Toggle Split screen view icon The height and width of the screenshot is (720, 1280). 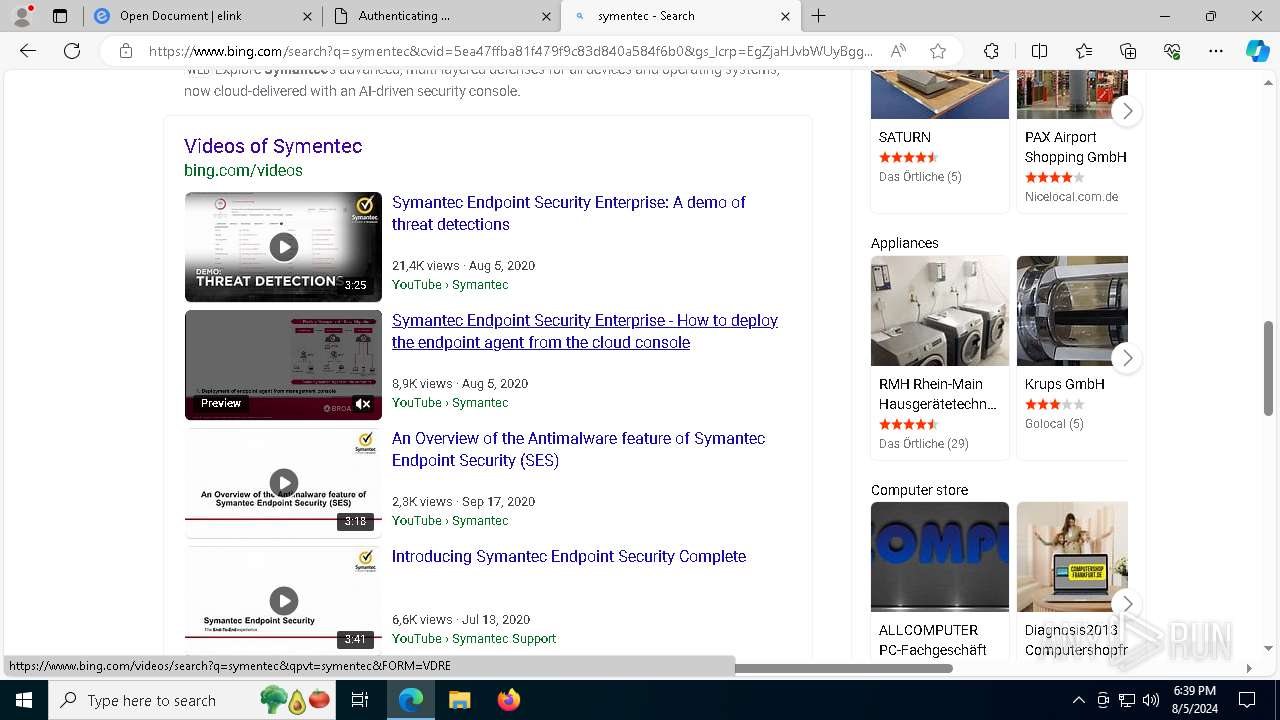tap(1039, 51)
